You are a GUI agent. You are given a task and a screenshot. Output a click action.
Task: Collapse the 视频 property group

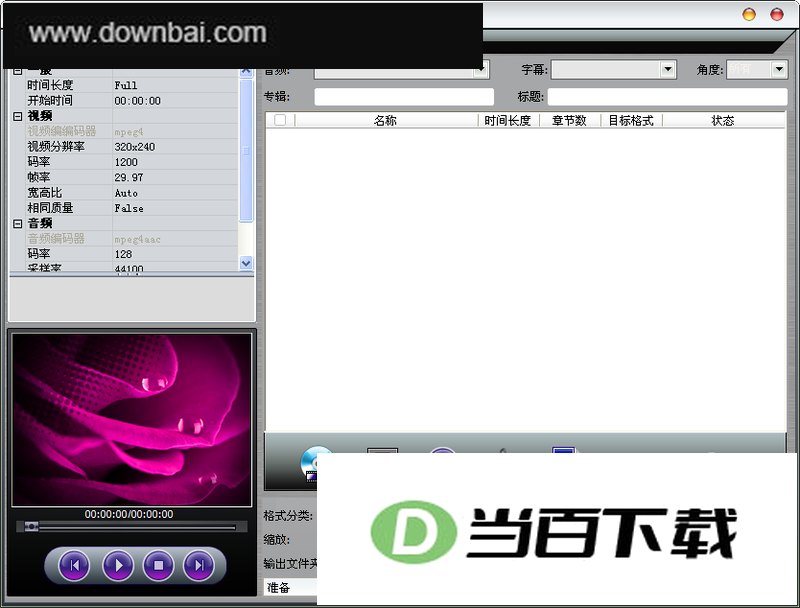(x=17, y=116)
